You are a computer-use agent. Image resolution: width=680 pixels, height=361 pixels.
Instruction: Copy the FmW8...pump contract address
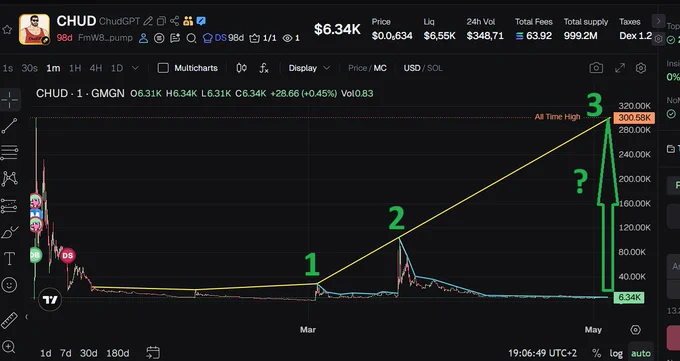pos(105,38)
